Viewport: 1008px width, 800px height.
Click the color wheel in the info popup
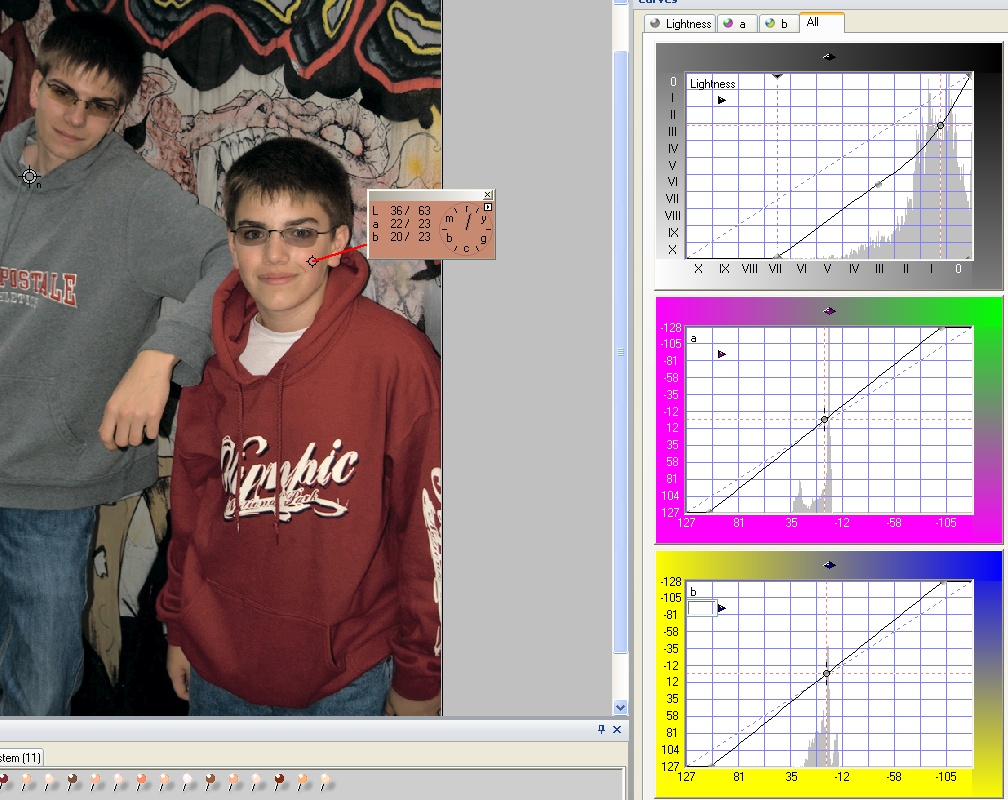click(x=467, y=228)
